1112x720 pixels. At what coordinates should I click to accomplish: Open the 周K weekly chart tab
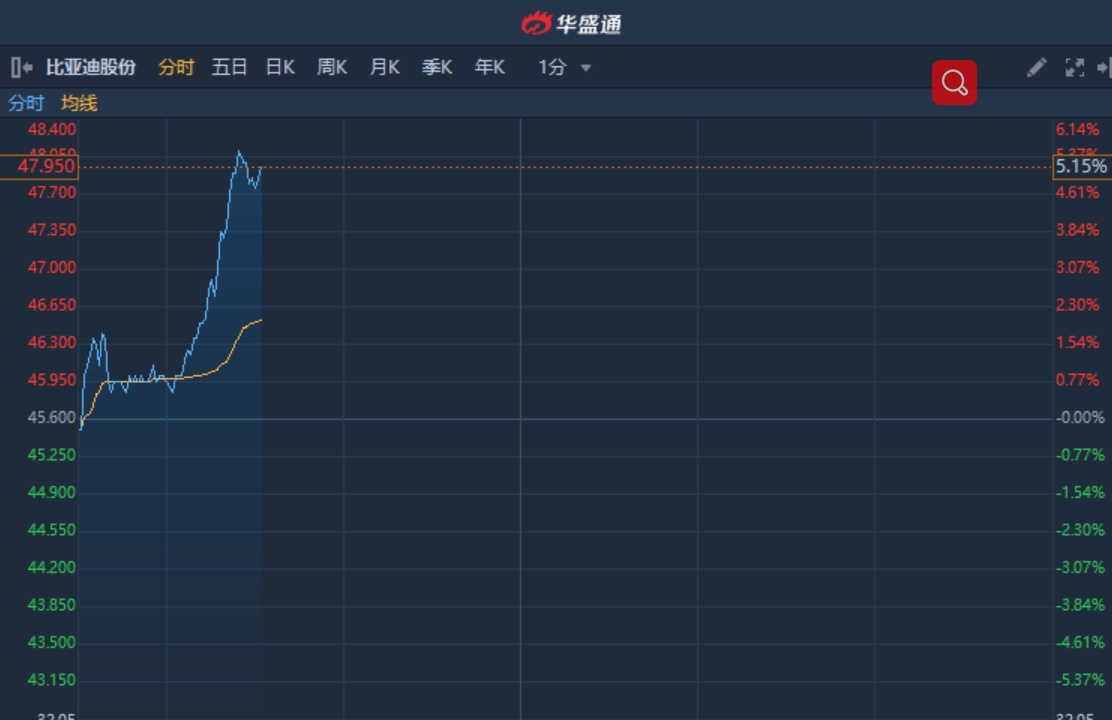tap(332, 67)
